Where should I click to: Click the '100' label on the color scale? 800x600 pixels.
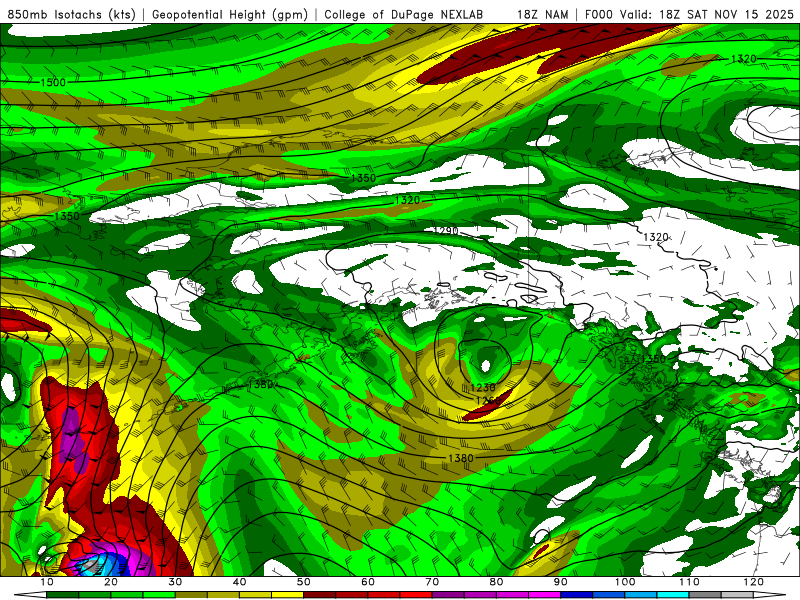[x=625, y=582]
